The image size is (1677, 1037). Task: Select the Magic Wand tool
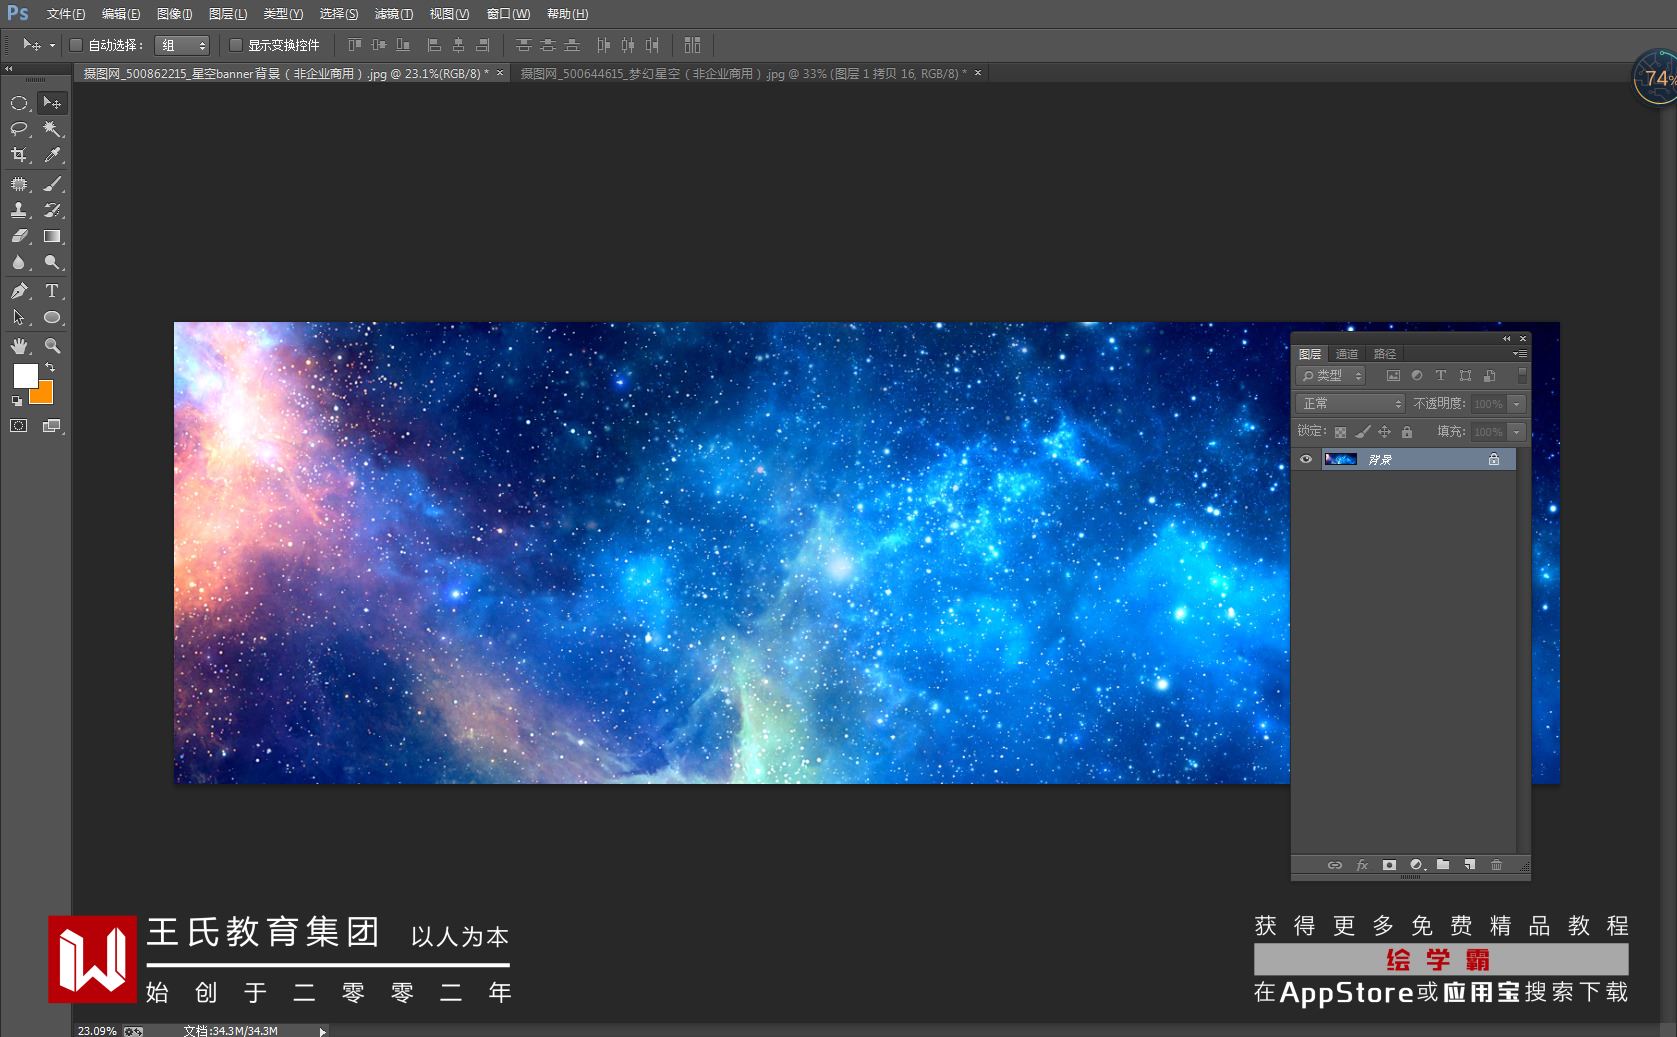pos(52,129)
